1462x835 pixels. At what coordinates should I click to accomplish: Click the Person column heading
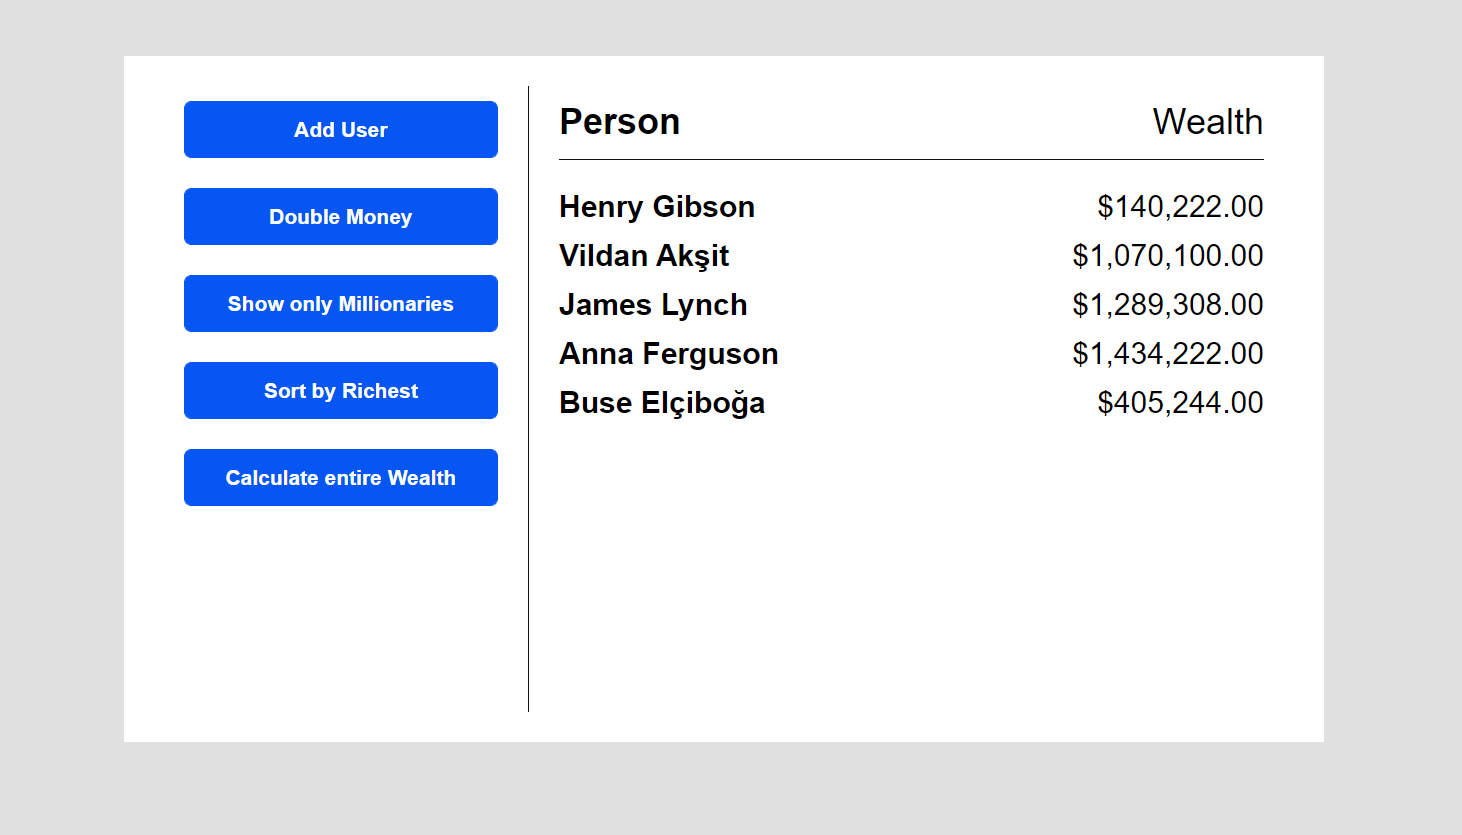pos(619,122)
